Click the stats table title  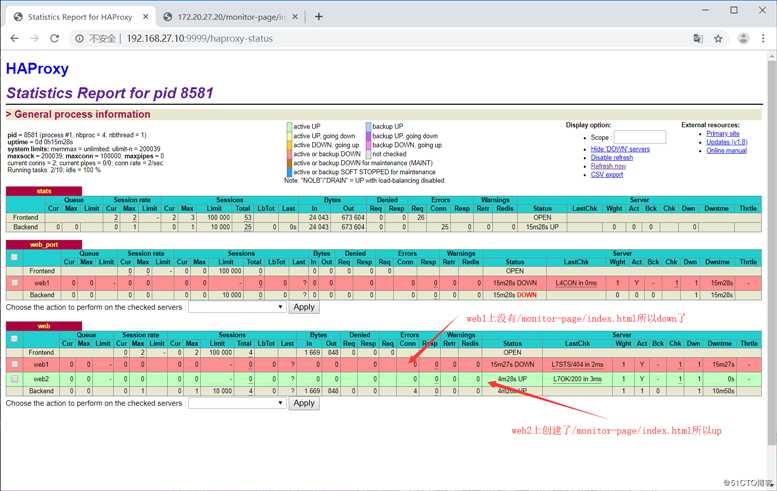44,191
